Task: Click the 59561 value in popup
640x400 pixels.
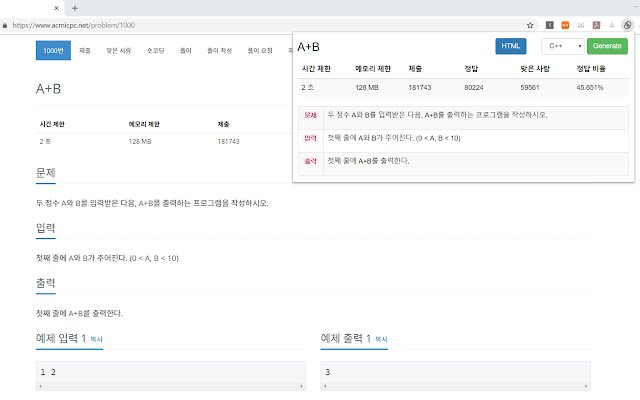Action: [x=529, y=87]
